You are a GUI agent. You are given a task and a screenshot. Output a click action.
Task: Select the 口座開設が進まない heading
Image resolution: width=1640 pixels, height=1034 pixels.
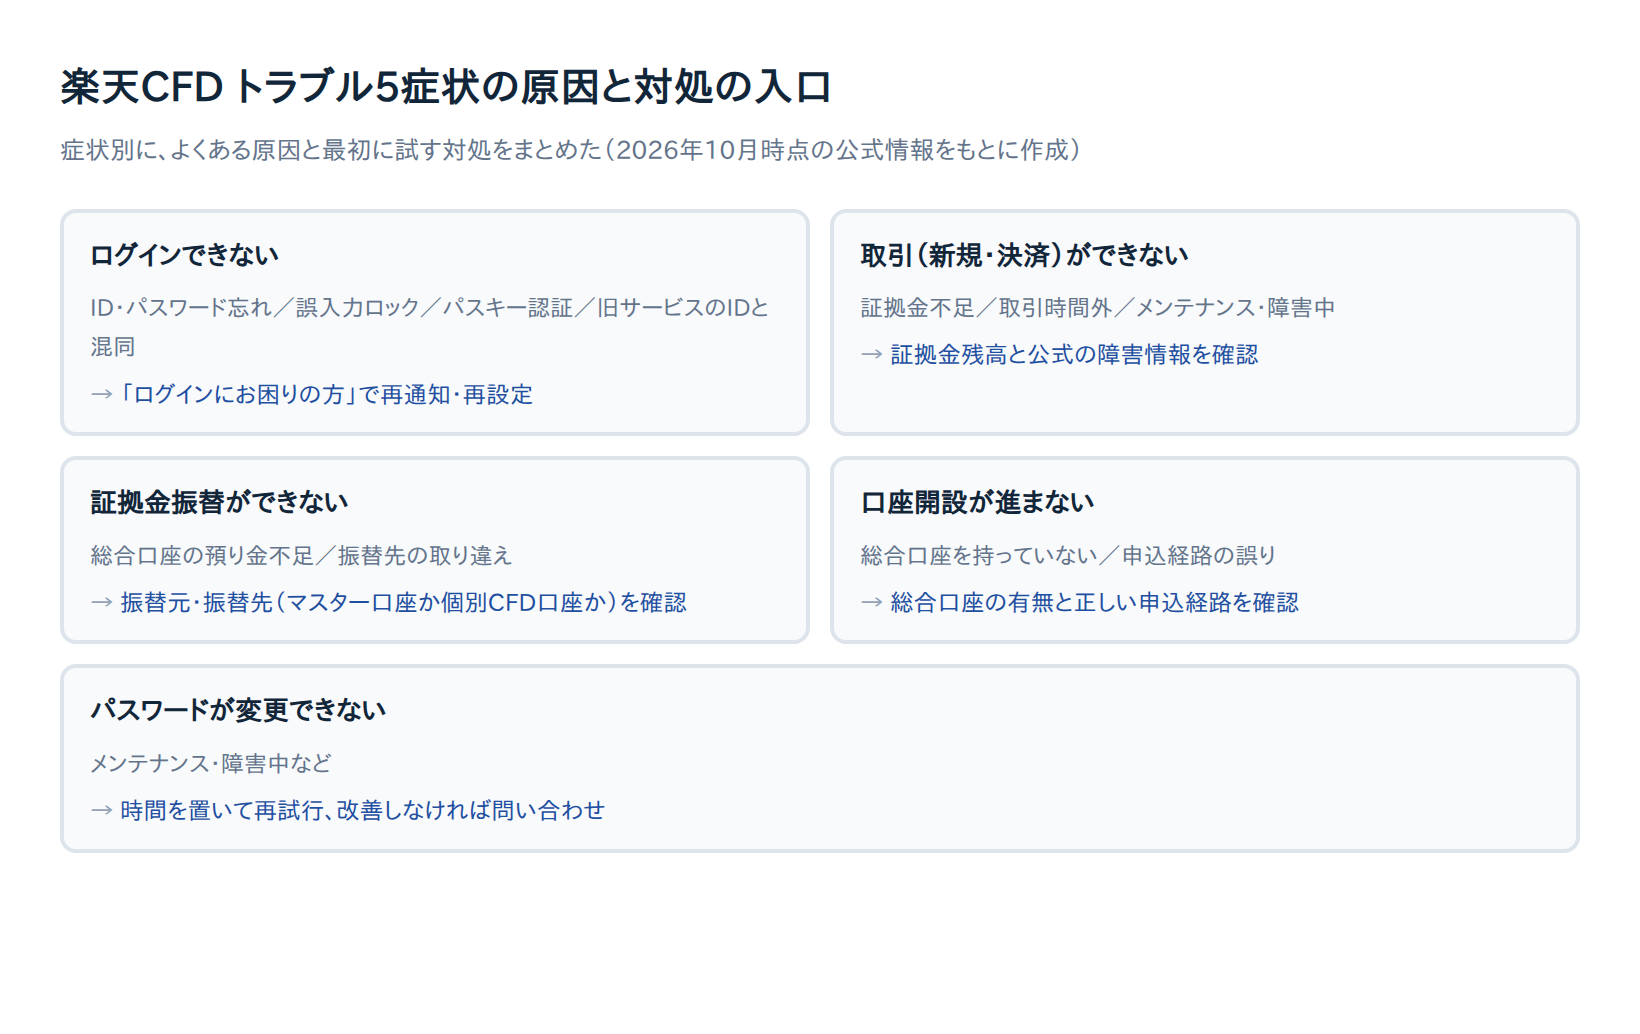point(977,502)
